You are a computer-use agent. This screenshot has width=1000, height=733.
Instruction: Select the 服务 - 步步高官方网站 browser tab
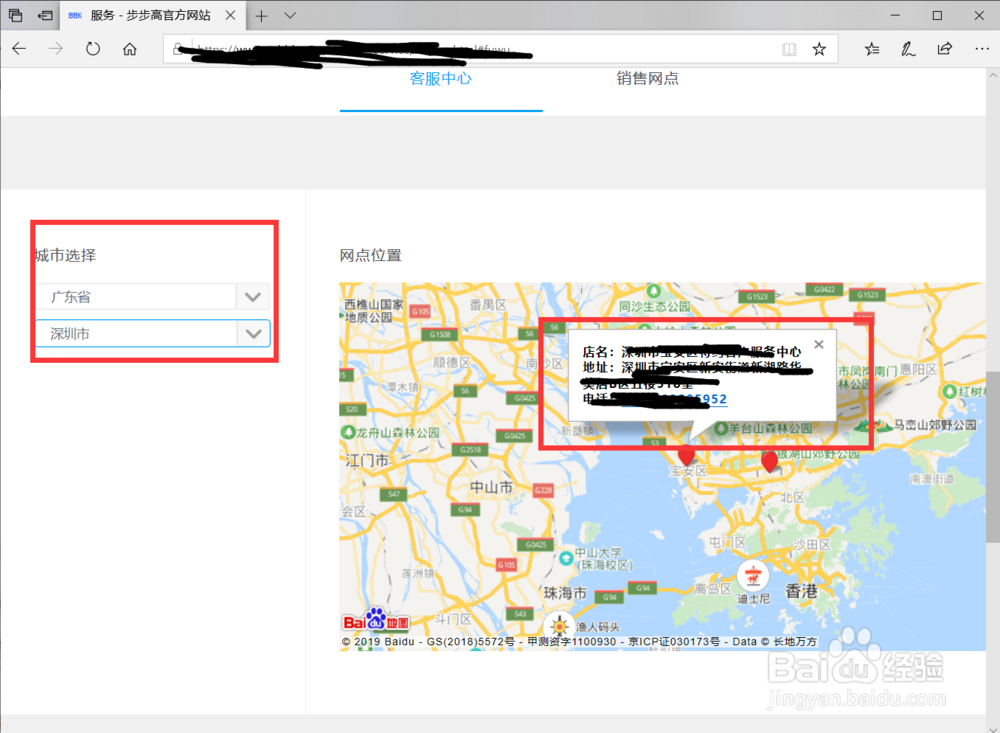[x=152, y=15]
